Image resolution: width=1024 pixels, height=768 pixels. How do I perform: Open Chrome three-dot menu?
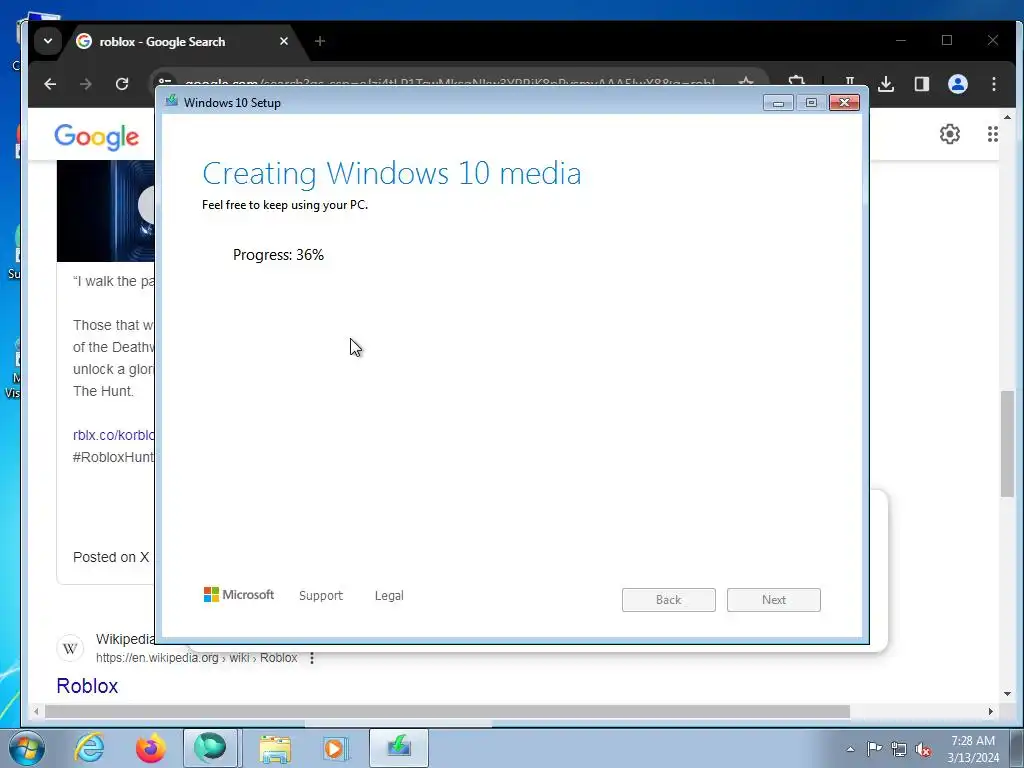pos(993,84)
